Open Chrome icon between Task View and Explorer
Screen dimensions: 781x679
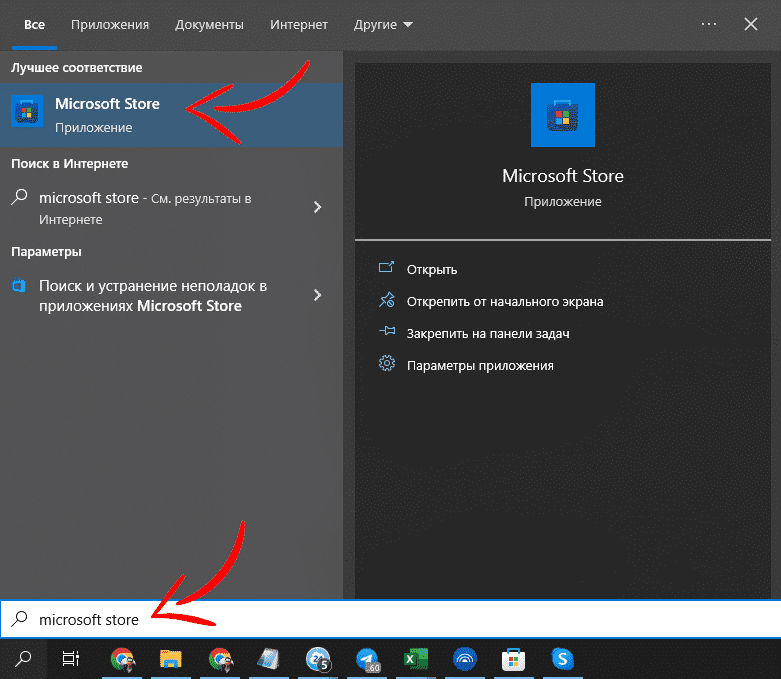(x=122, y=659)
